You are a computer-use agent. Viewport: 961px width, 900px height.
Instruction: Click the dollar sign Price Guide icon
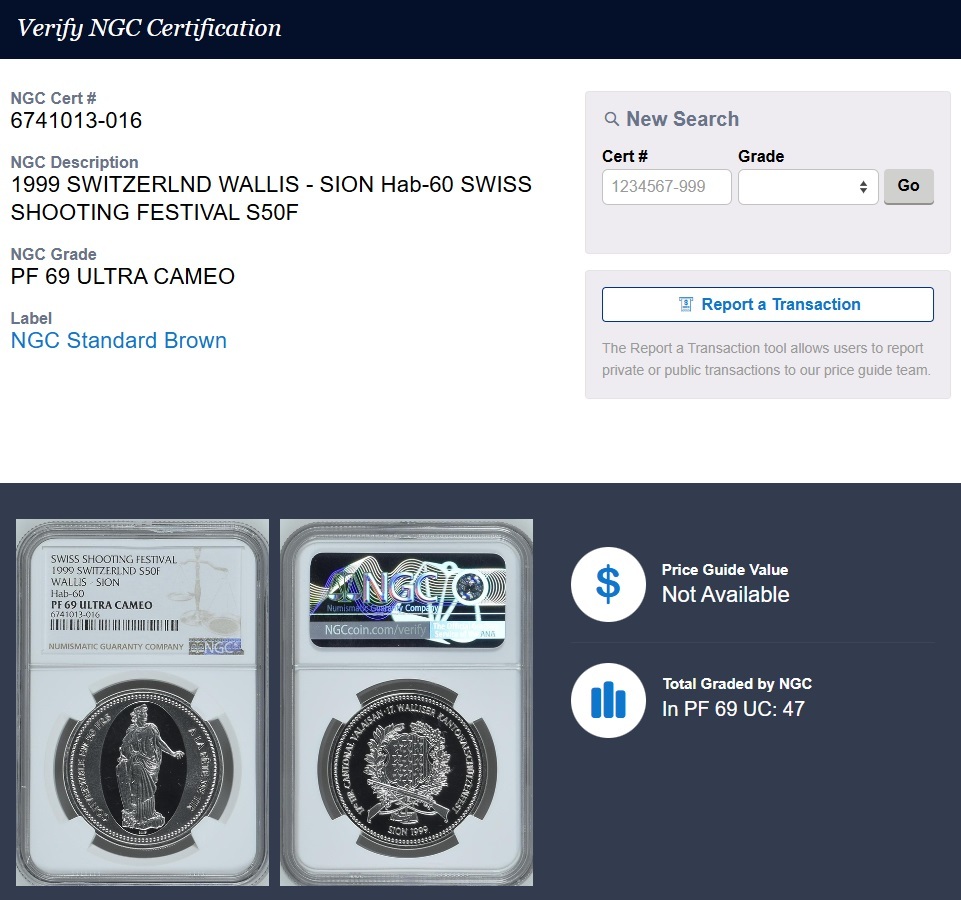click(608, 584)
